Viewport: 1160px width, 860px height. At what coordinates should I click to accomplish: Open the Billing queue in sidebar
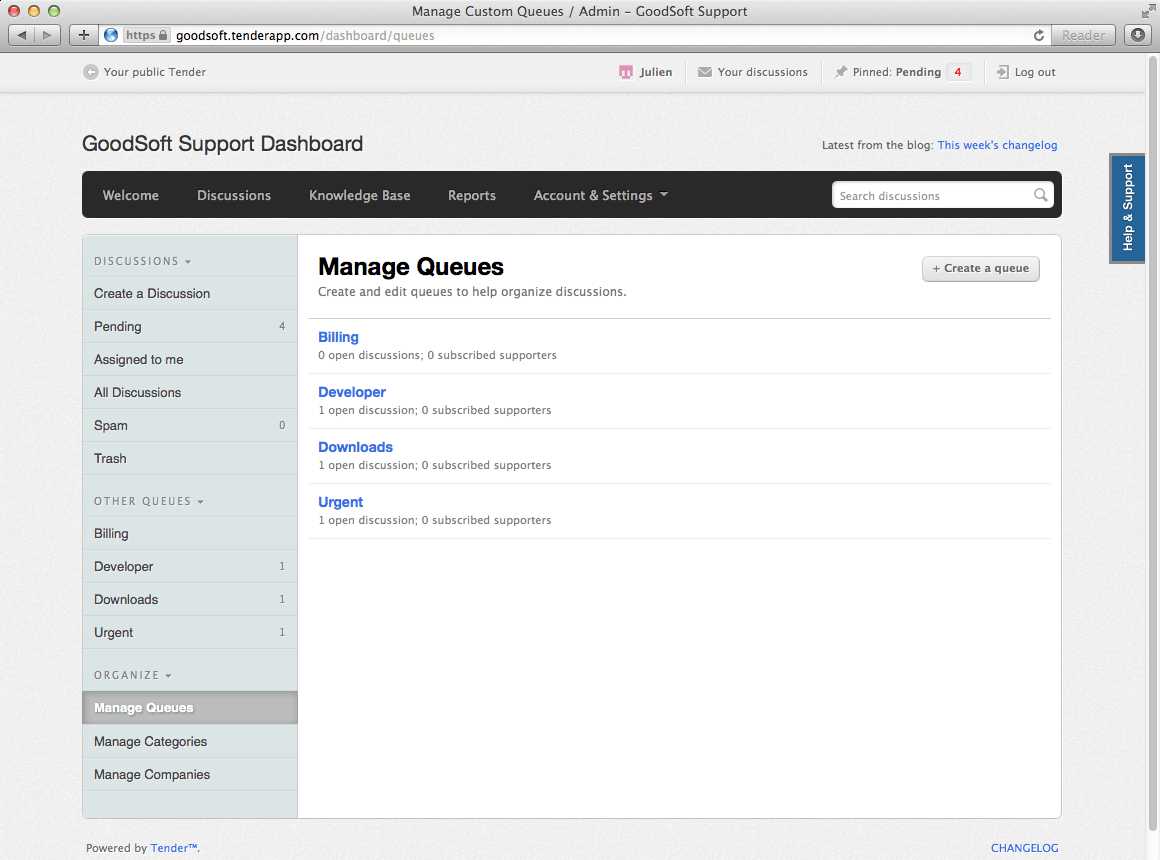tap(190, 534)
